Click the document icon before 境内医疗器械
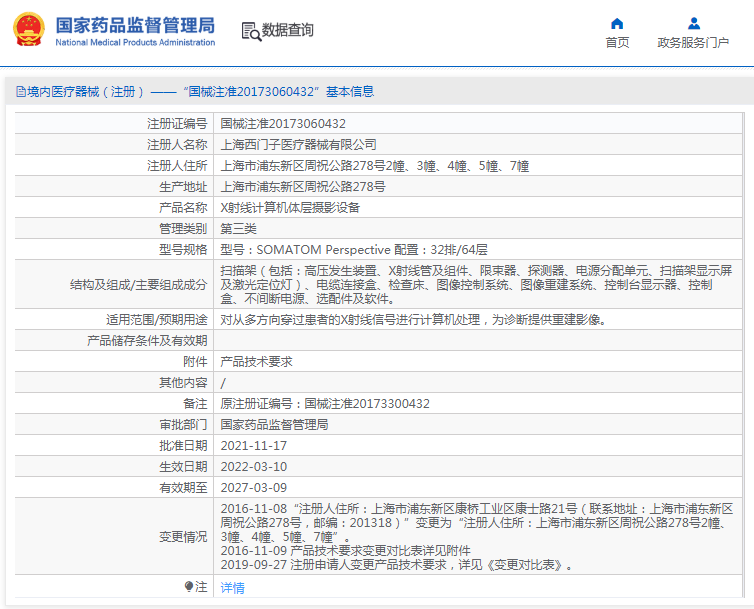The height and width of the screenshot is (609, 754). click(21, 91)
